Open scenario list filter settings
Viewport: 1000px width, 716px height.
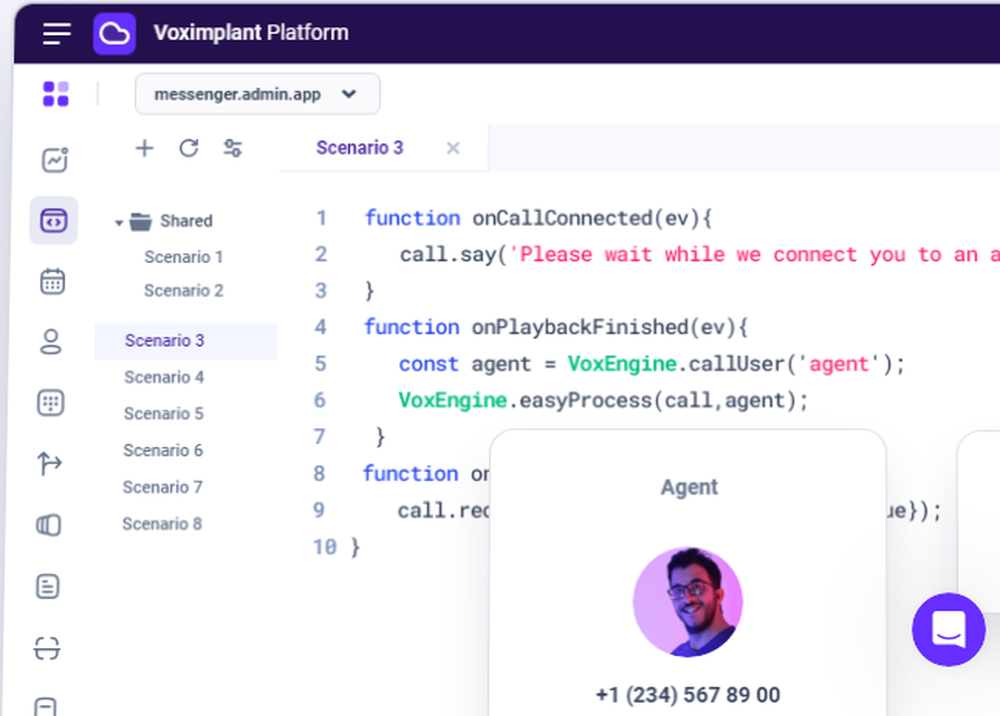tap(233, 149)
